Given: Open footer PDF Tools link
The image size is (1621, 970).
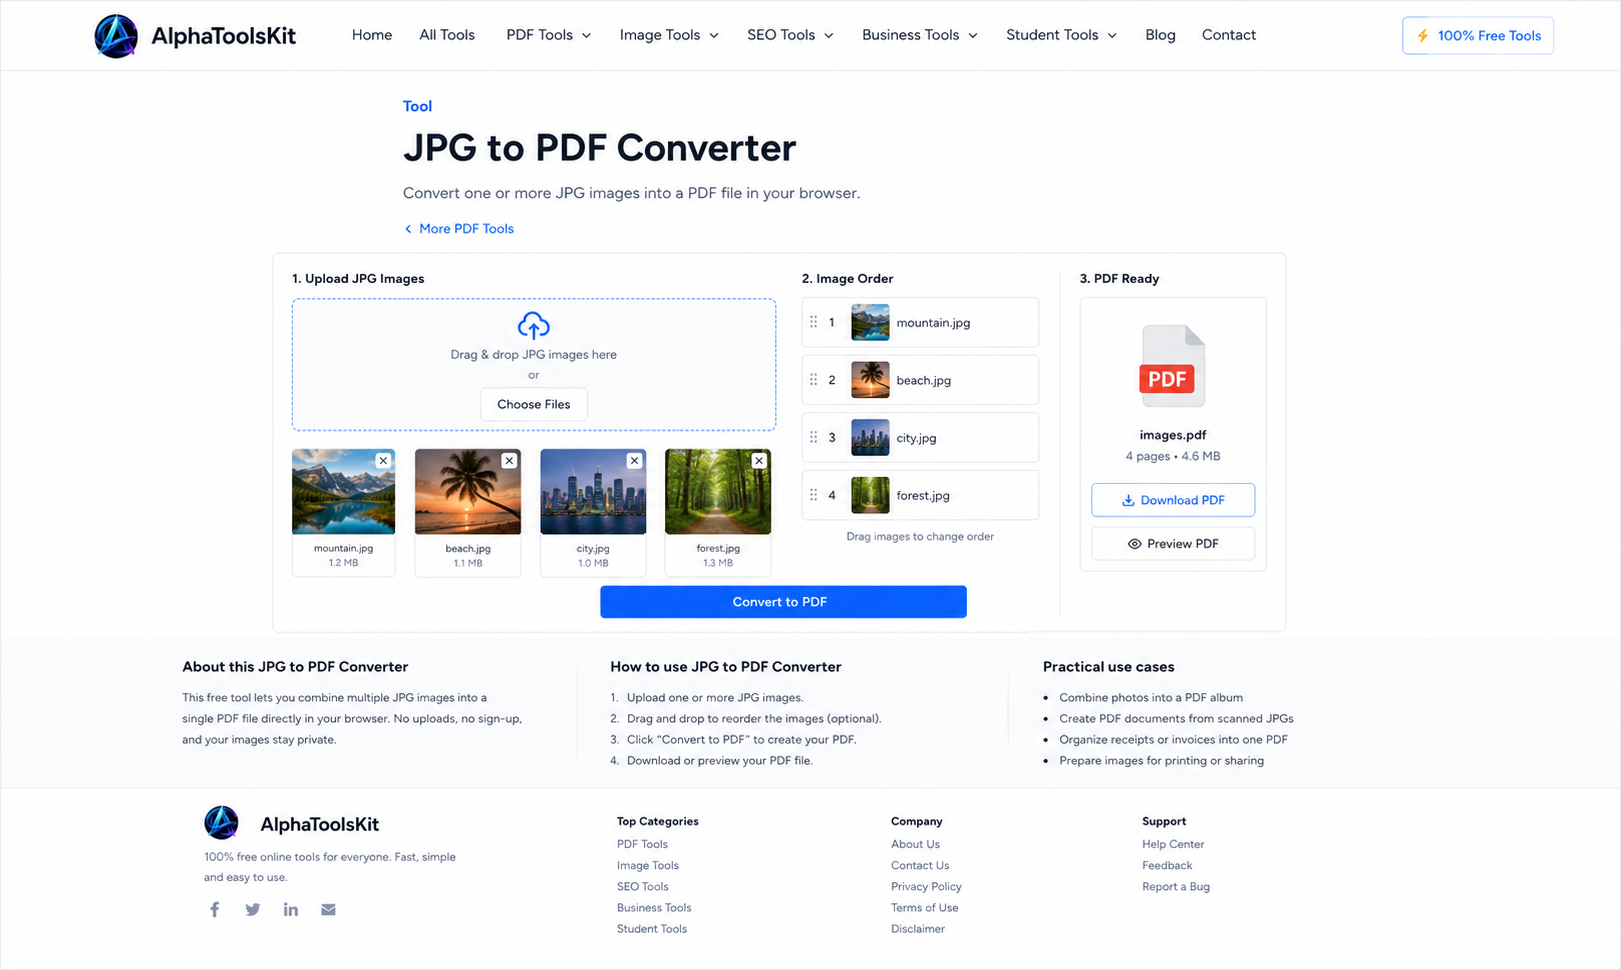Looking at the screenshot, I should [x=642, y=844].
